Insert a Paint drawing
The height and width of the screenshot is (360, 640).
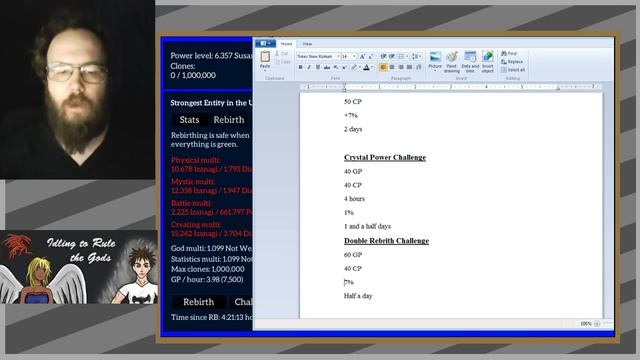[452, 62]
